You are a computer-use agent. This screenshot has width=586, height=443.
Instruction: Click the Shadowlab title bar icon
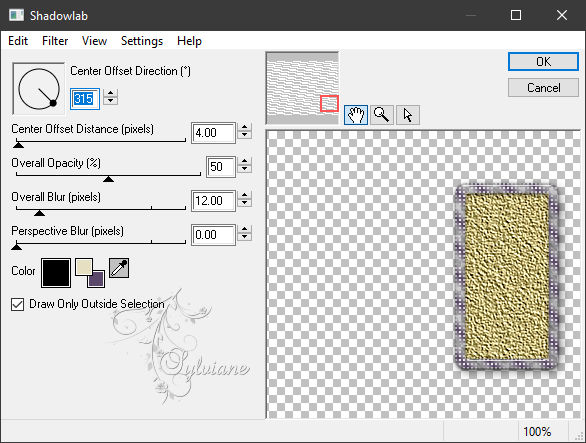click(16, 15)
